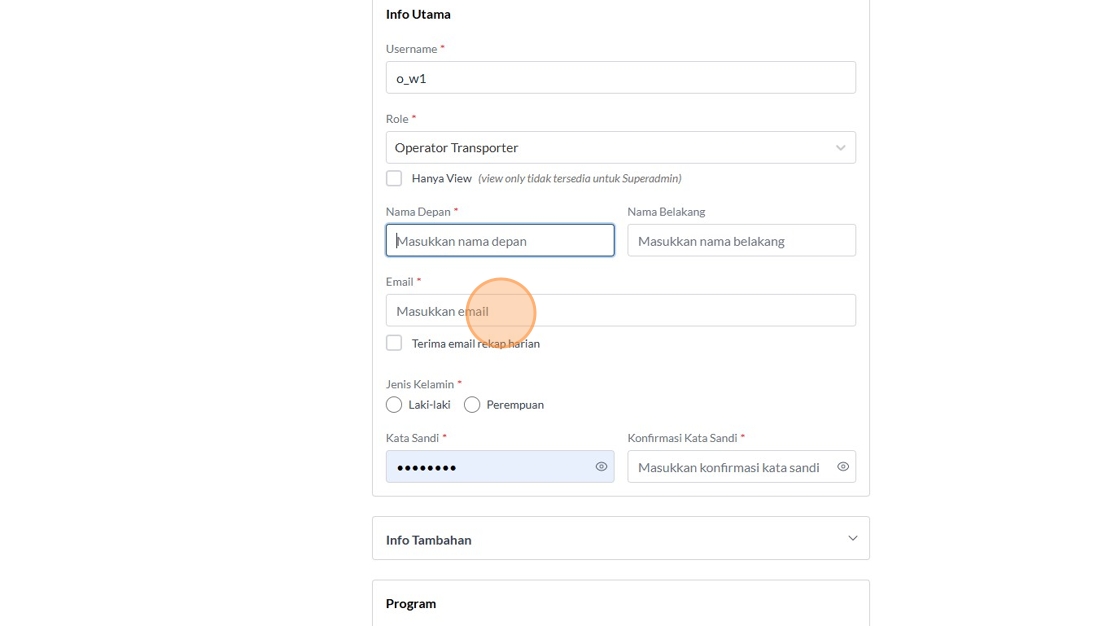Focus the Konfirmasi Kata Sandi input
This screenshot has height=626, width=1120.
click(730, 467)
